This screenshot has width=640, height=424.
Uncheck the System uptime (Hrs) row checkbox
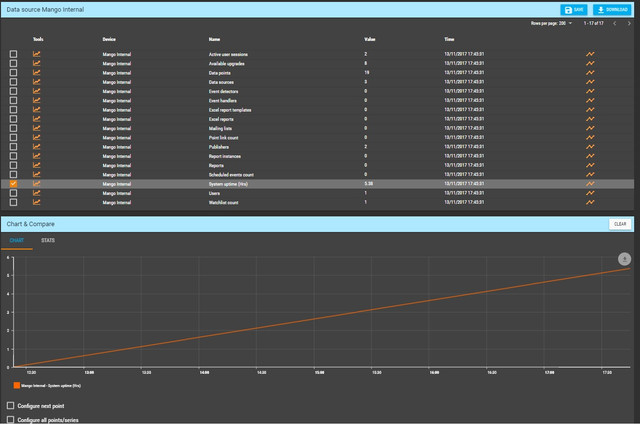point(13,184)
